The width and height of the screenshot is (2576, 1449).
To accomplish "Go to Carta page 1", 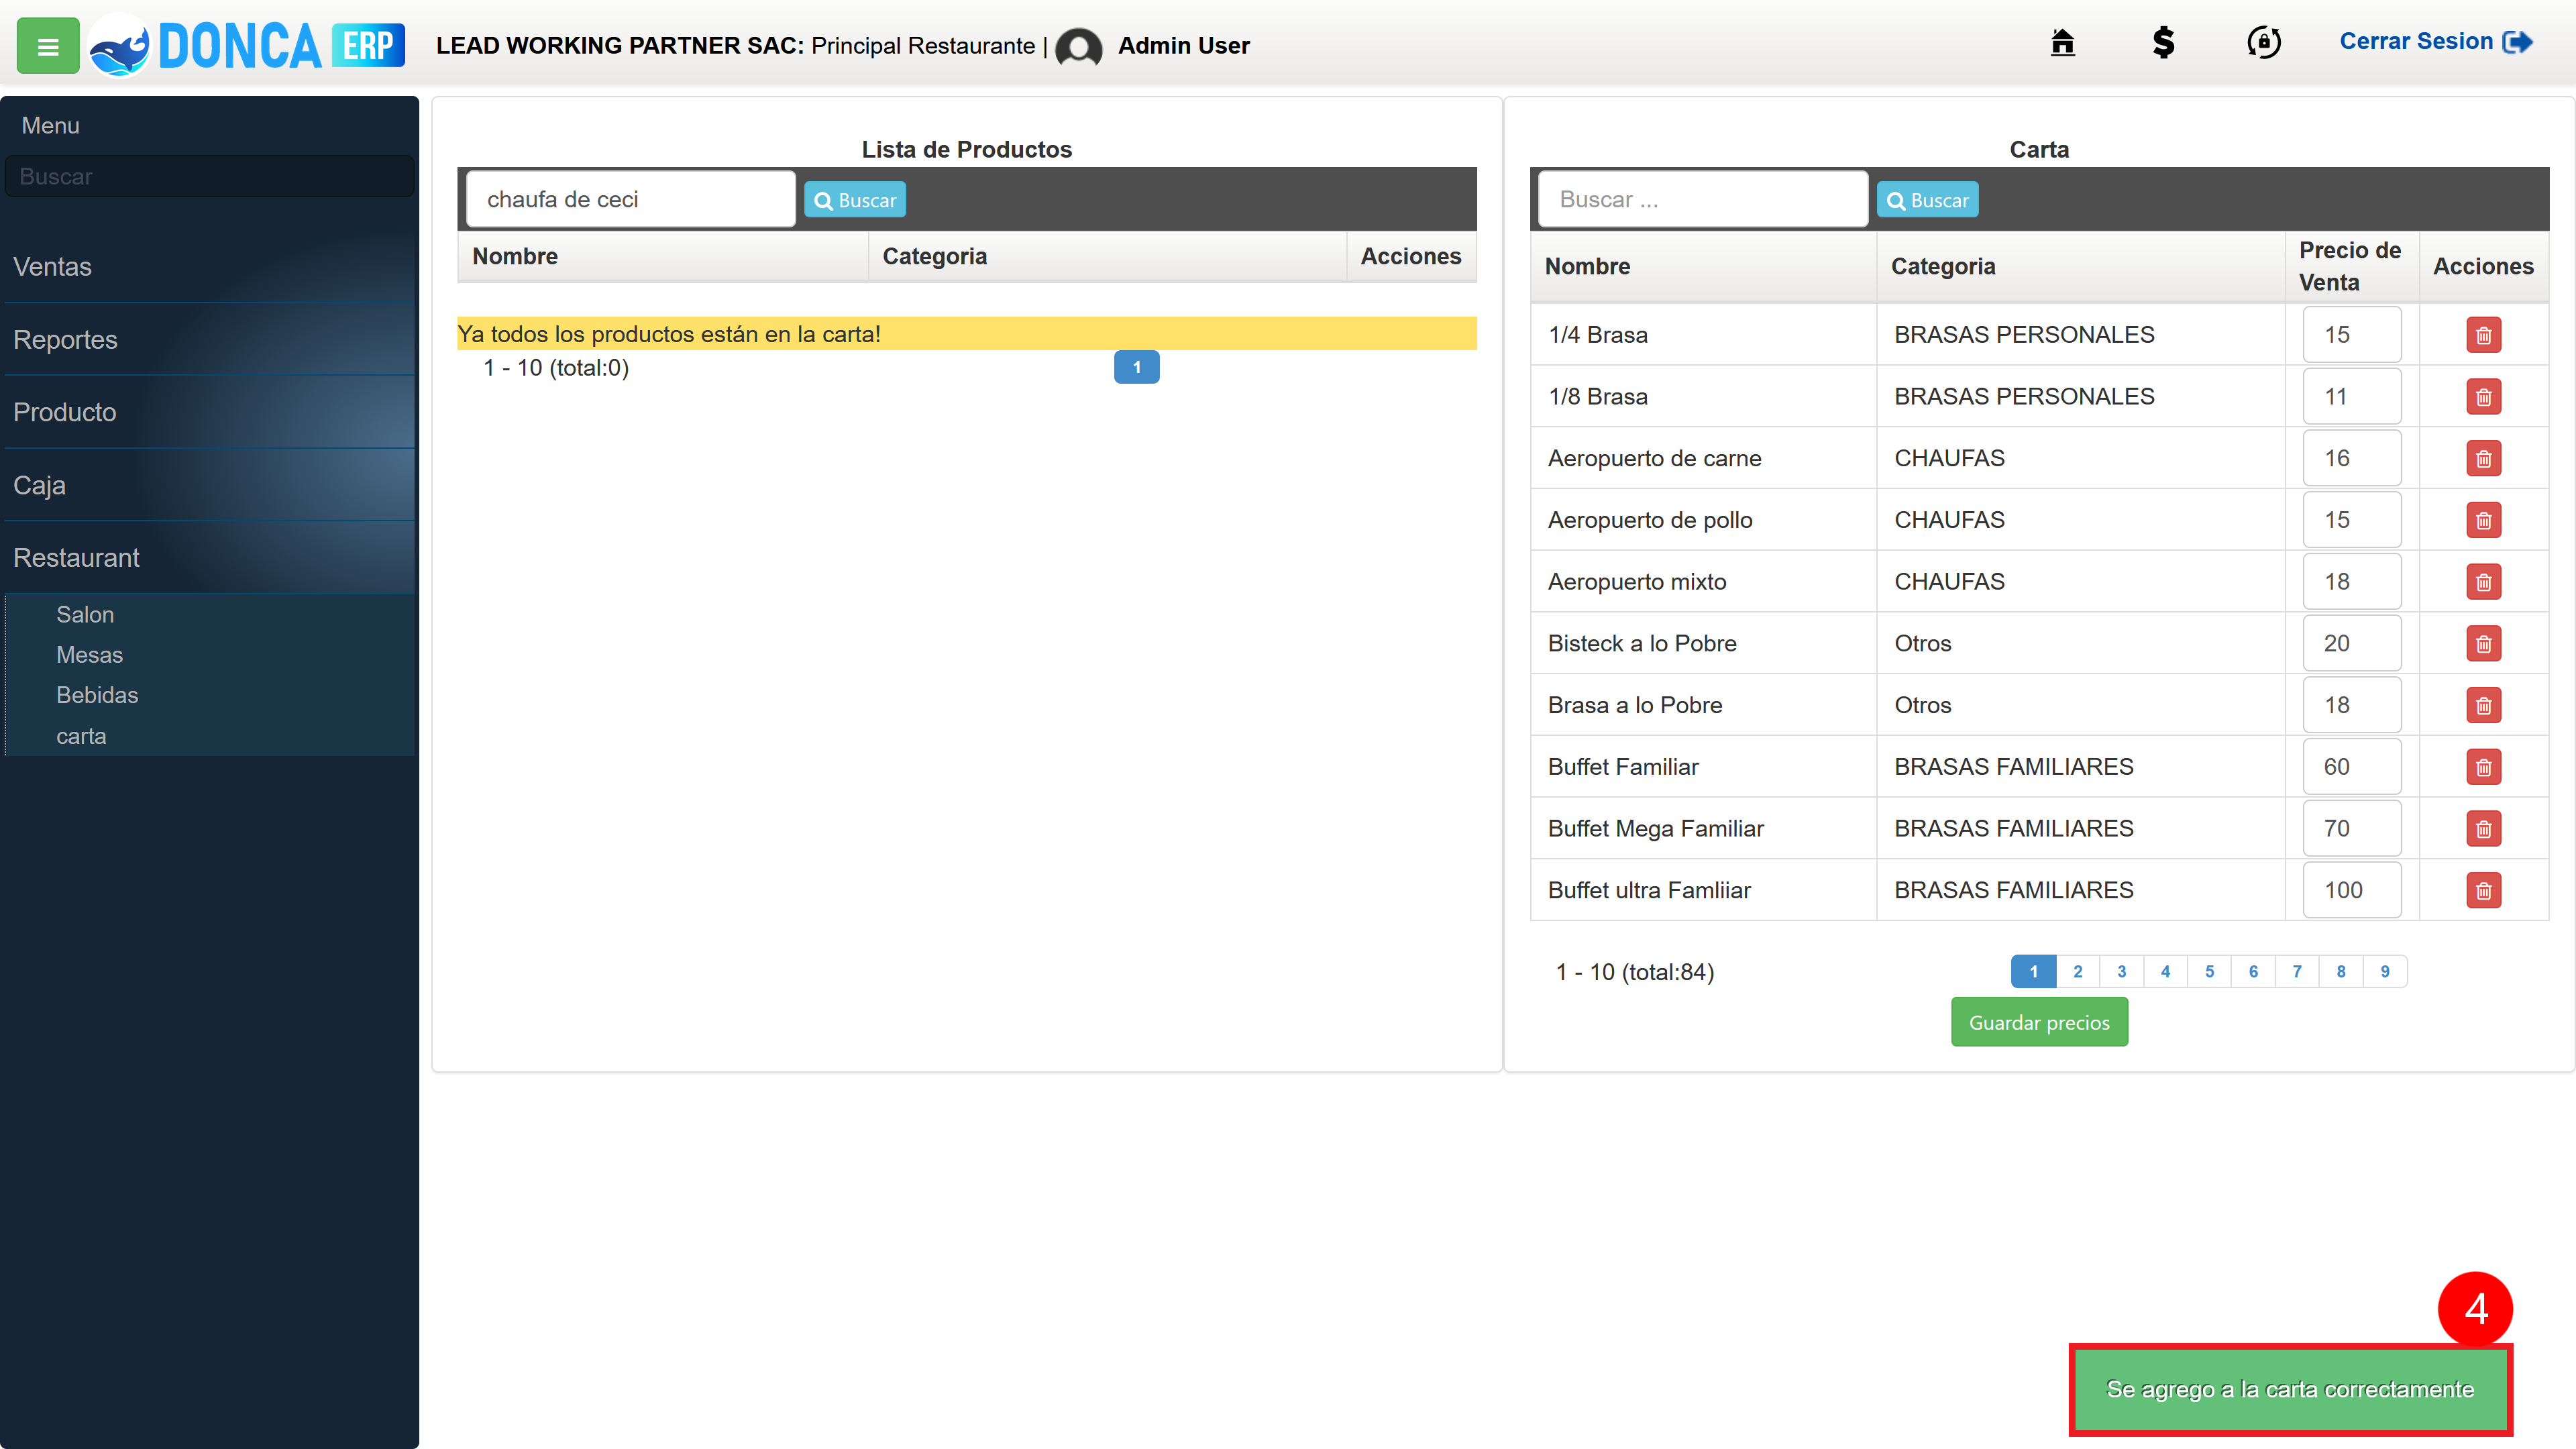I will (2033, 972).
